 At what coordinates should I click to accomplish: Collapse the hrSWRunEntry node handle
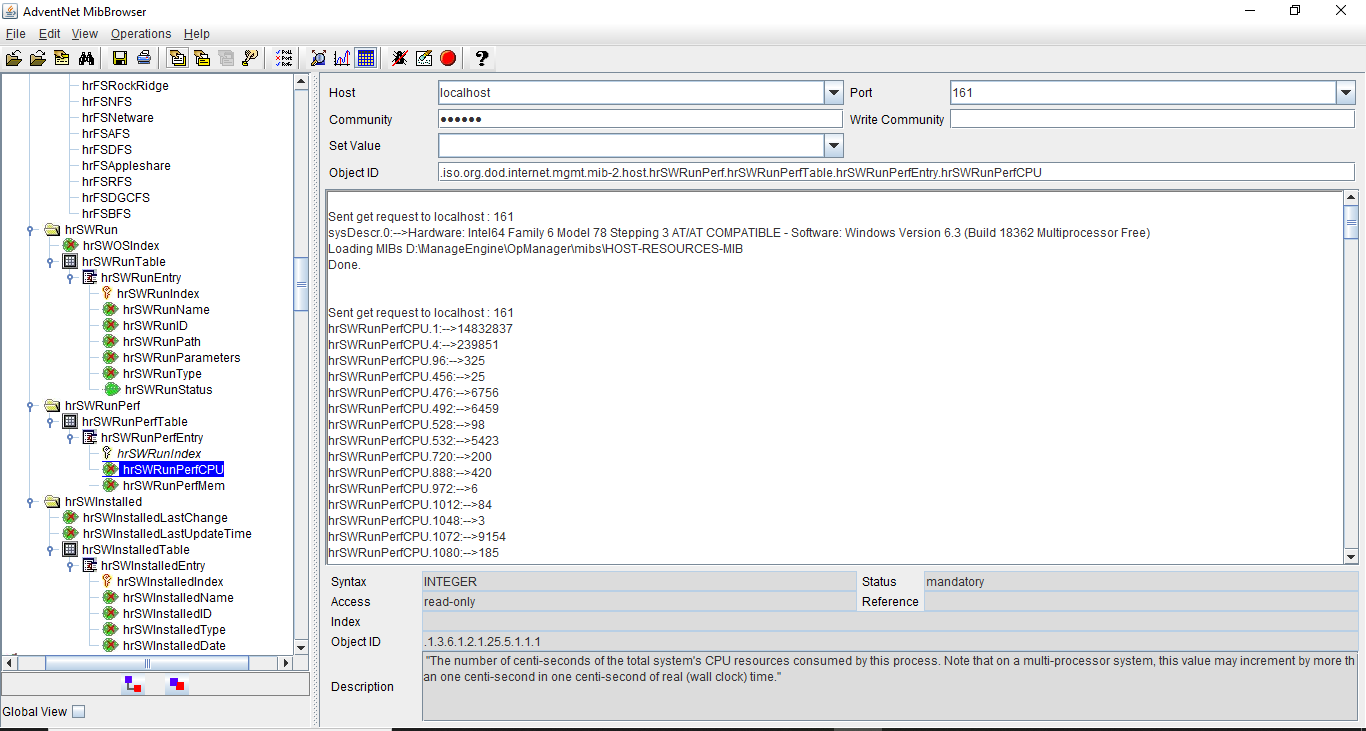coord(70,278)
